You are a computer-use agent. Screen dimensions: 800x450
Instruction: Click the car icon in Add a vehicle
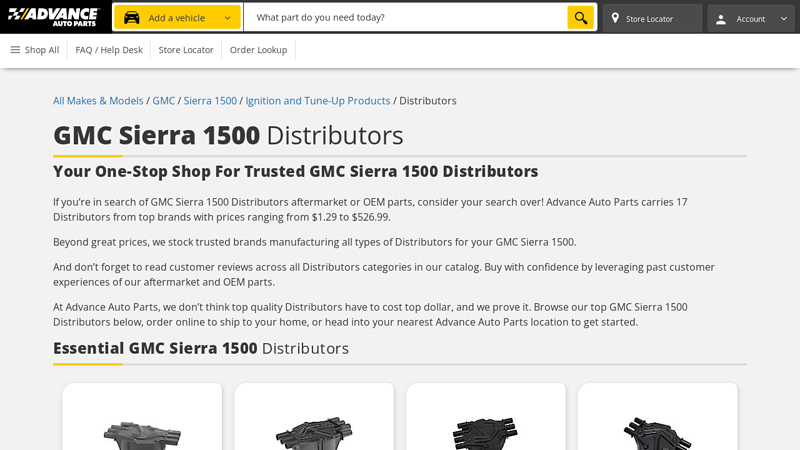[132, 18]
